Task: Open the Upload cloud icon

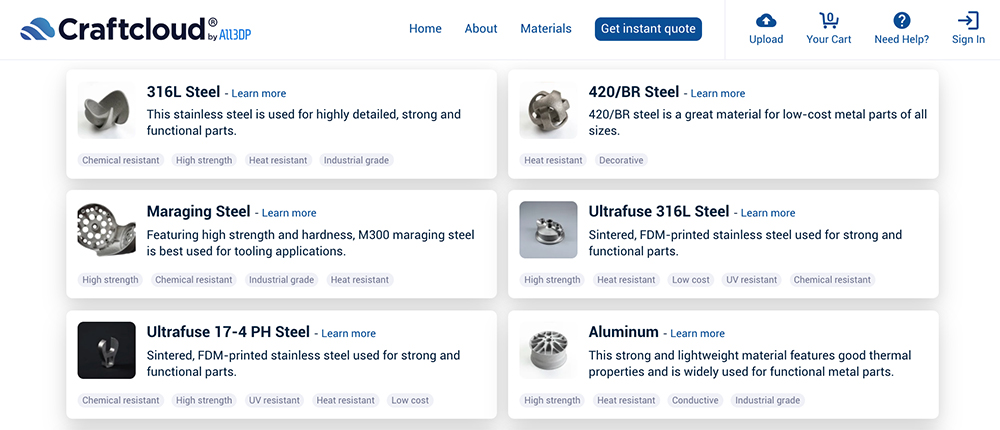Action: [766, 21]
